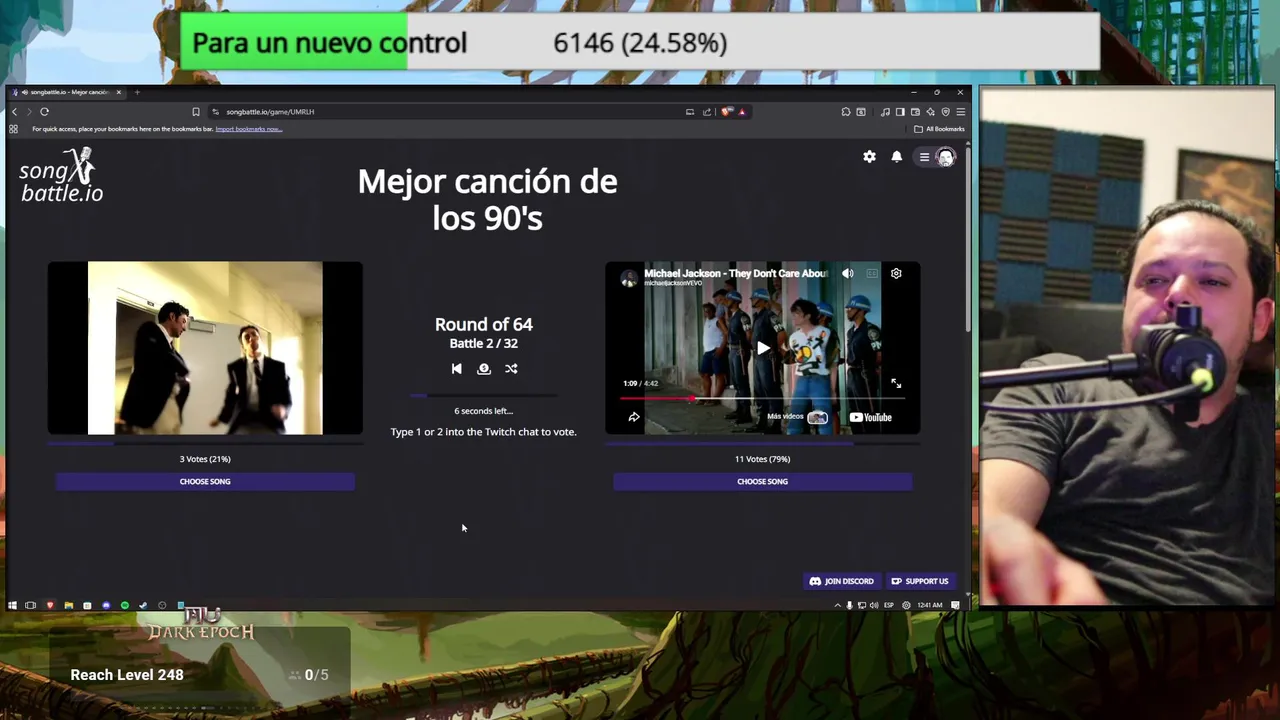The height and width of the screenshot is (720, 1280).
Task: Enter fullscreen on the YouTube player
Action: (x=896, y=383)
